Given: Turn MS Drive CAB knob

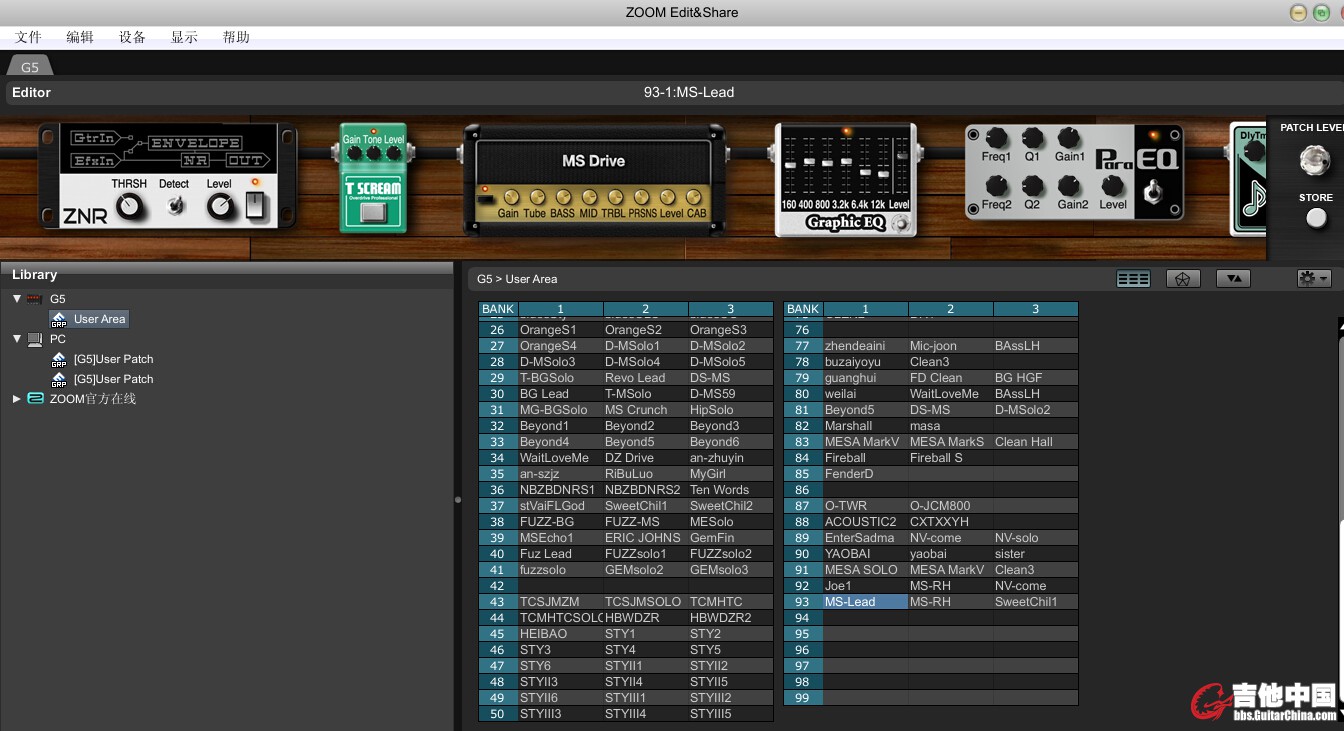Looking at the screenshot, I should tap(695, 197).
